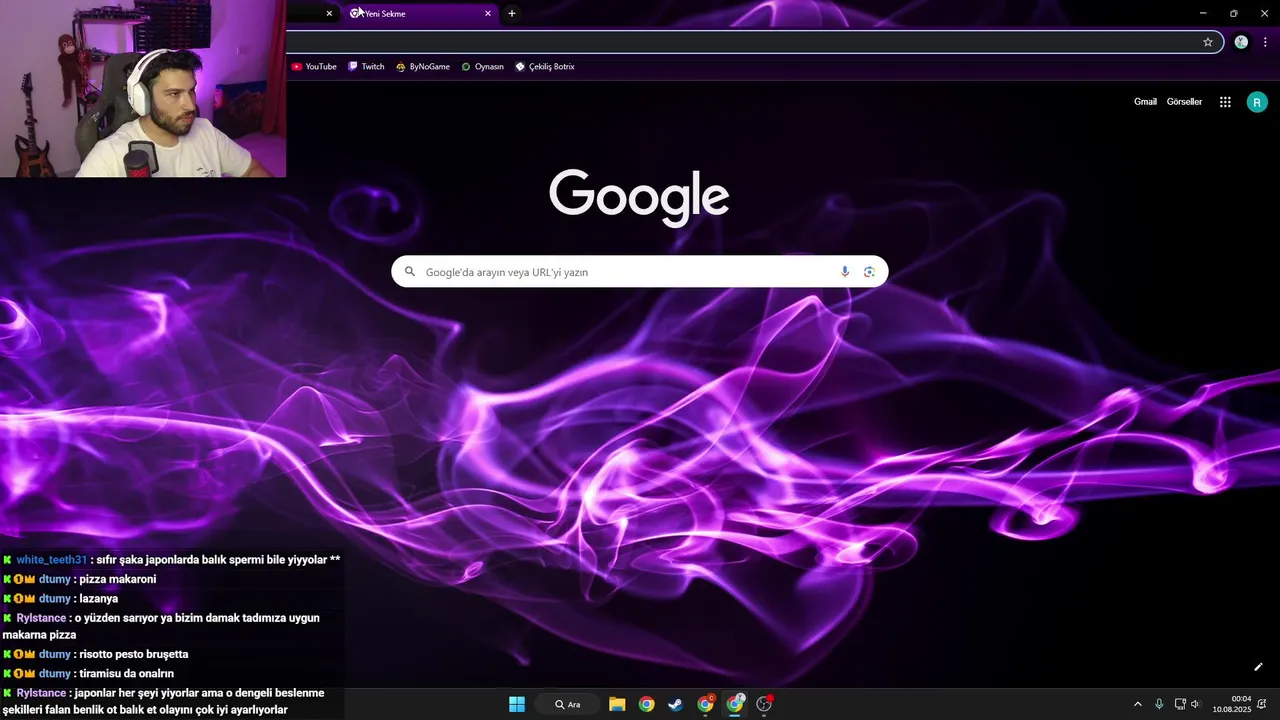Open the Windows Start menu
Viewport: 1280px width, 720px height.
click(x=517, y=704)
